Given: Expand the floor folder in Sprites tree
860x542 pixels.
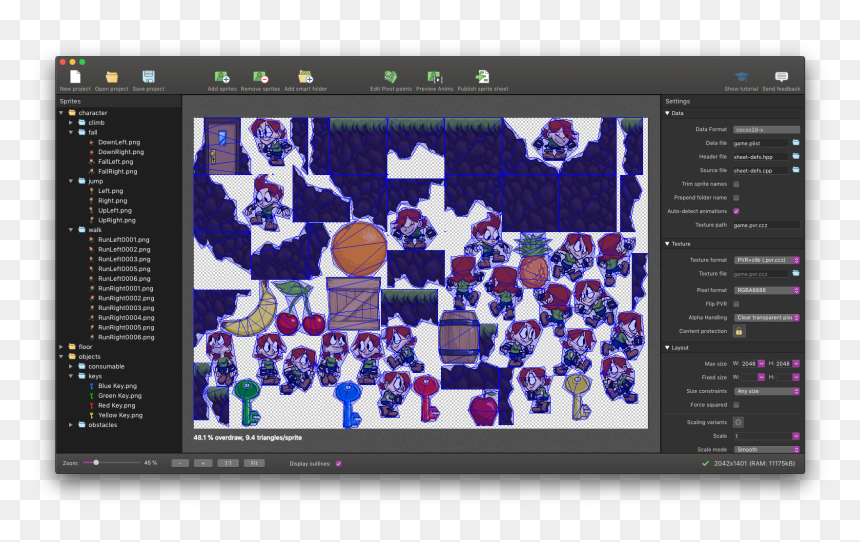Looking at the screenshot, I should (61, 347).
